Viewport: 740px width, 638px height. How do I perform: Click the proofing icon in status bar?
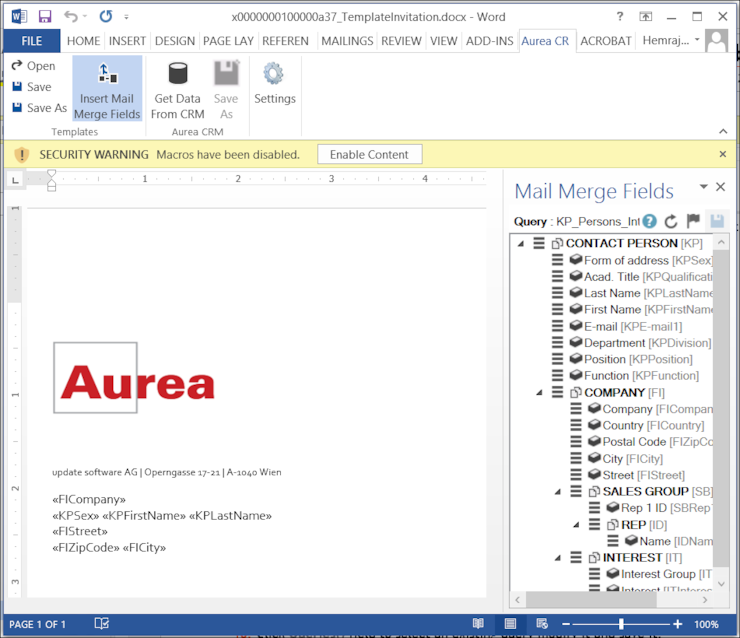(x=101, y=624)
